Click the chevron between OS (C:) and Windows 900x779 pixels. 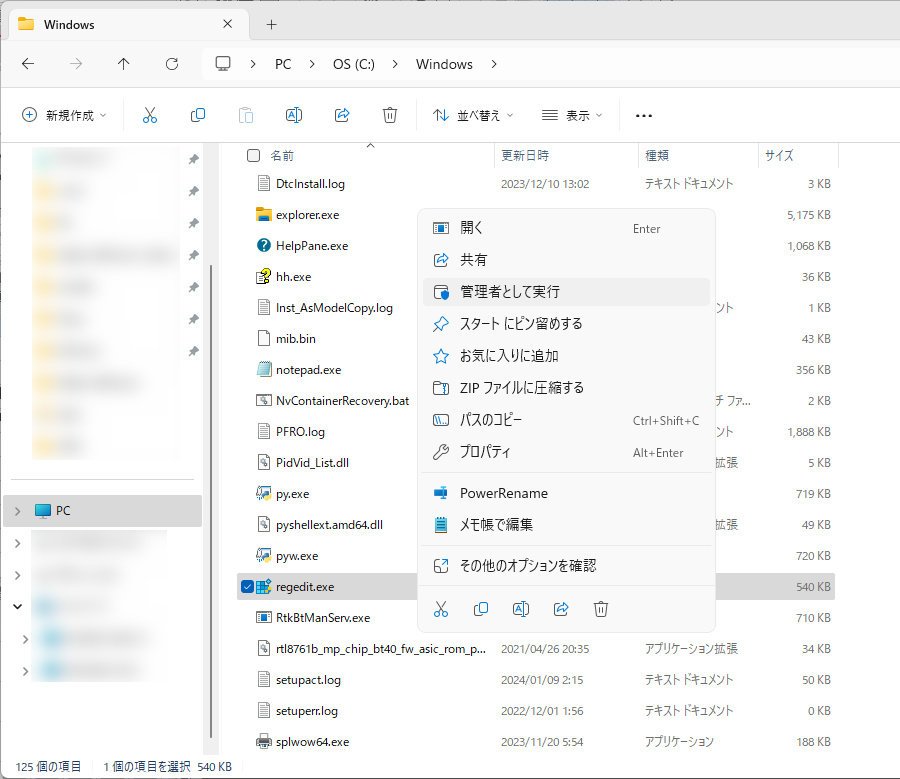pos(395,64)
